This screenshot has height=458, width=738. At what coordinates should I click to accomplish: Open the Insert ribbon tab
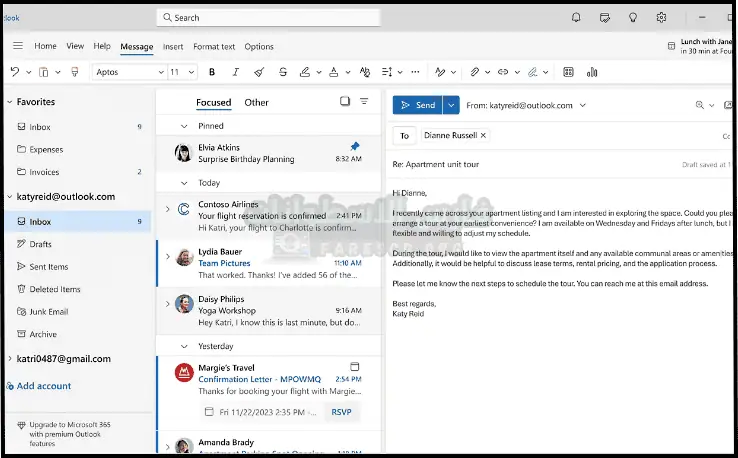click(173, 46)
